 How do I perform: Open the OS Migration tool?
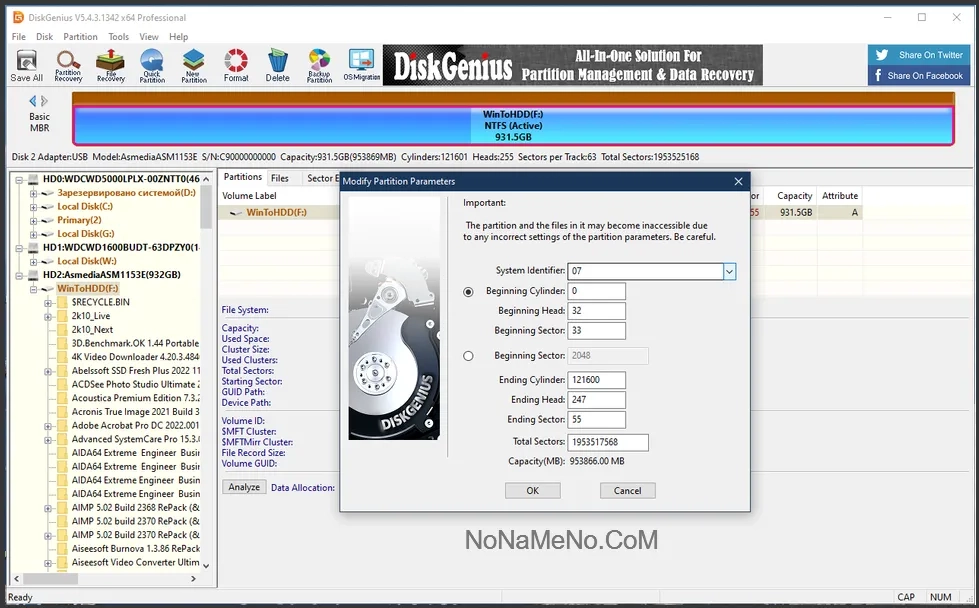(361, 66)
